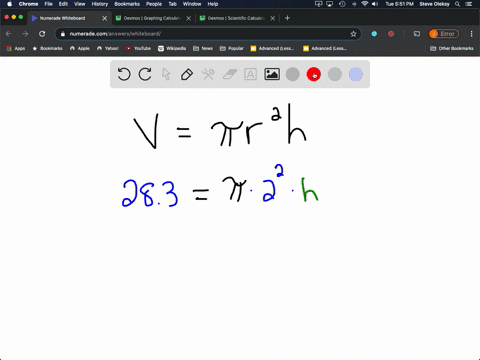This screenshot has width=480, height=360.
Task: Open the View menu
Action: click(79, 4)
